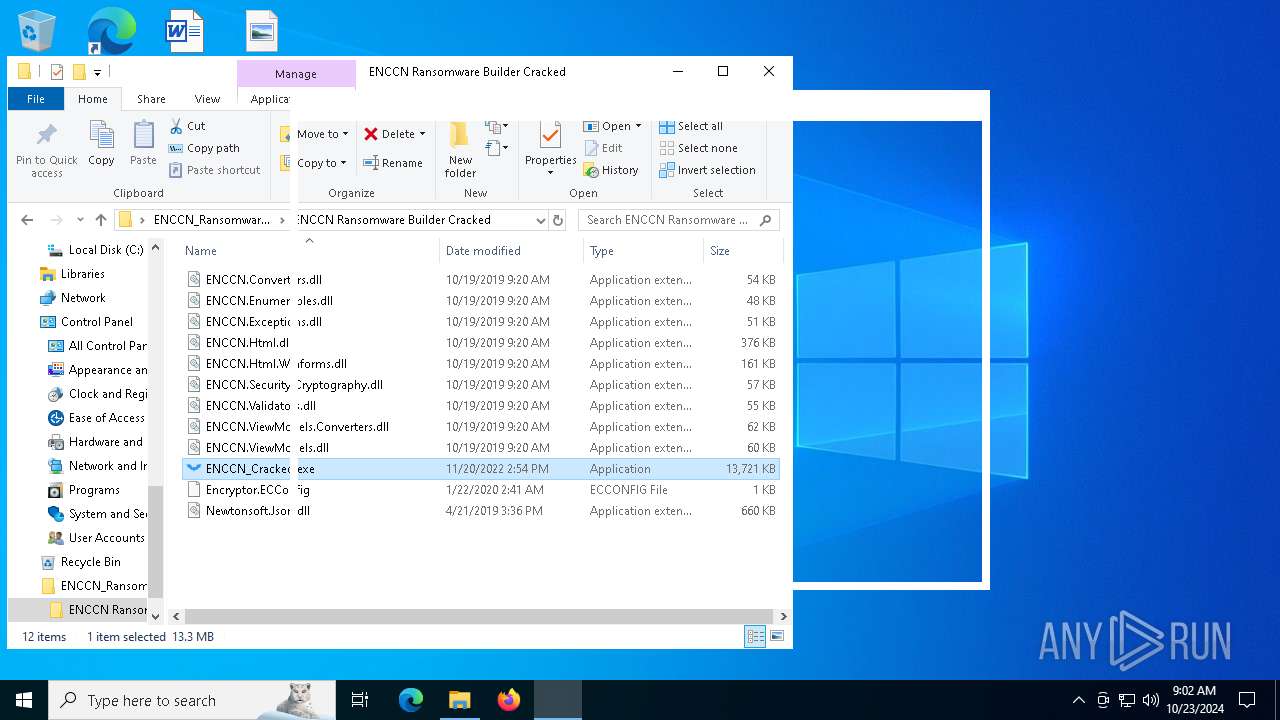Open Microsoft Edge desktop shortcut
The width and height of the screenshot is (1280, 720).
pyautogui.click(x=111, y=31)
